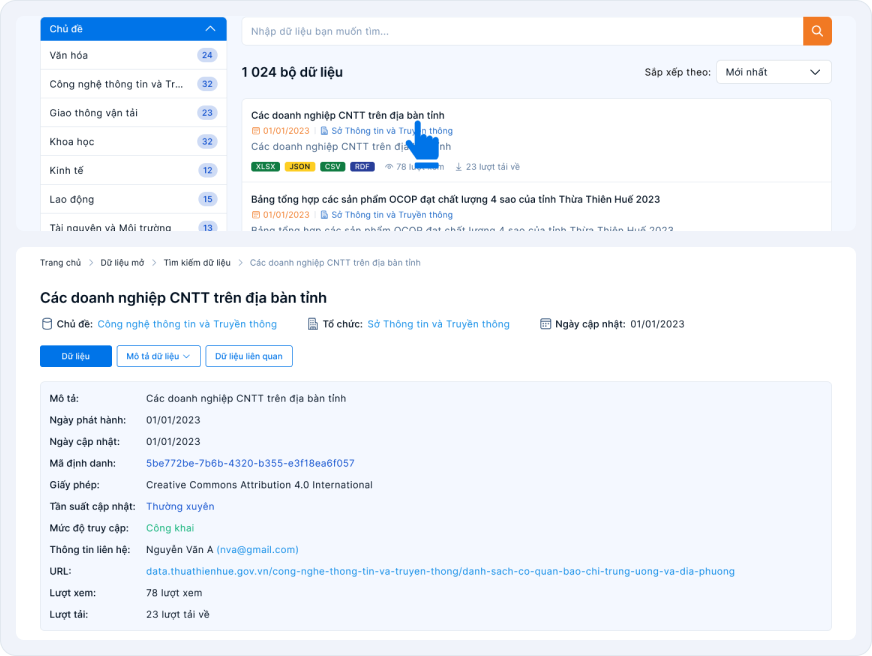
Task: Go to Trang chủ breadcrumb
Action: (x=61, y=263)
